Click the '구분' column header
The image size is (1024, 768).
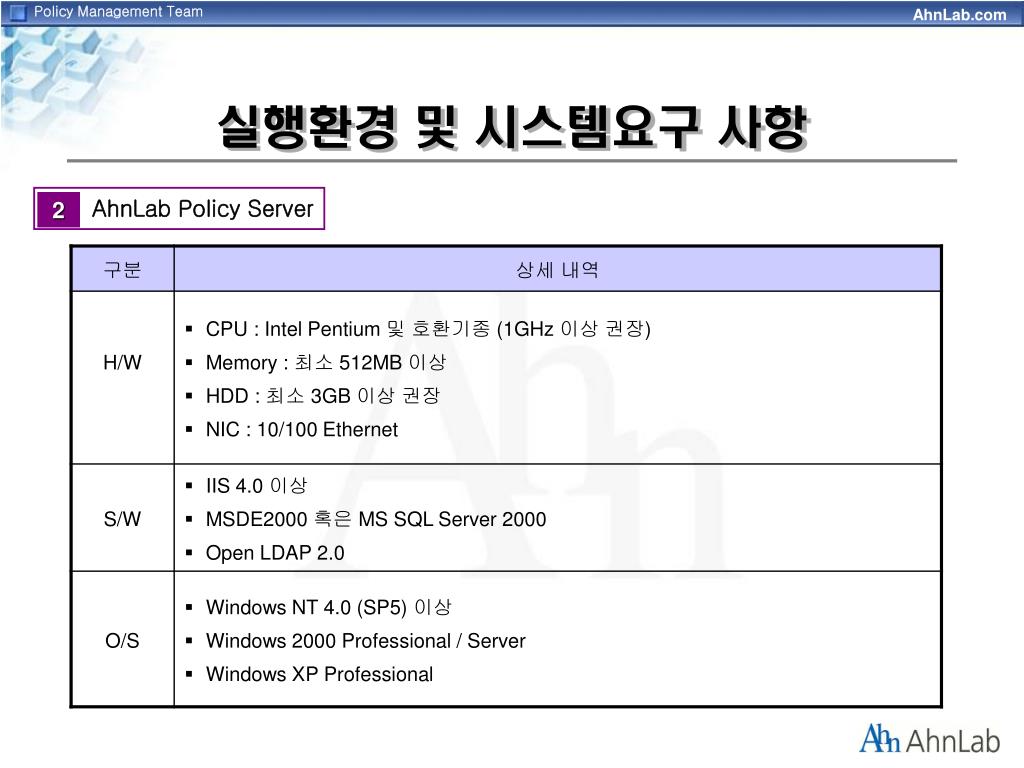pyautogui.click(x=122, y=270)
